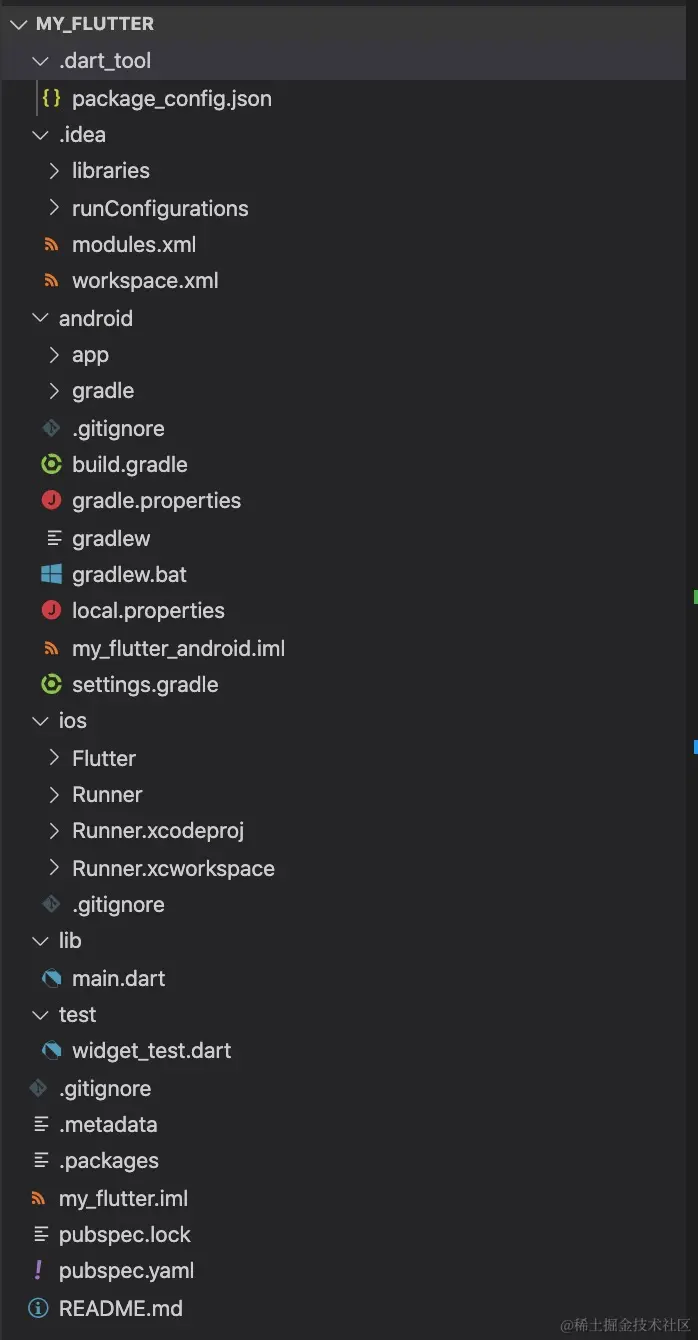Open the workspace.xml file
Screen dimensions: 698x1340
coord(145,281)
